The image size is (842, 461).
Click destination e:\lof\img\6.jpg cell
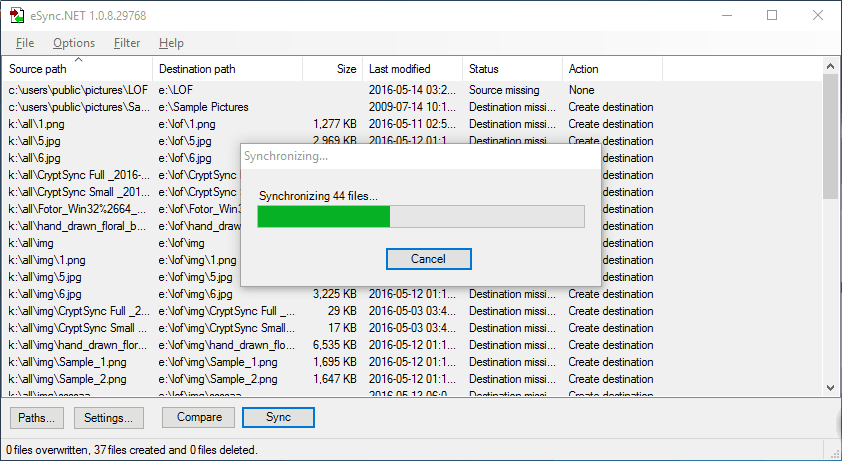pyautogui.click(x=195, y=294)
